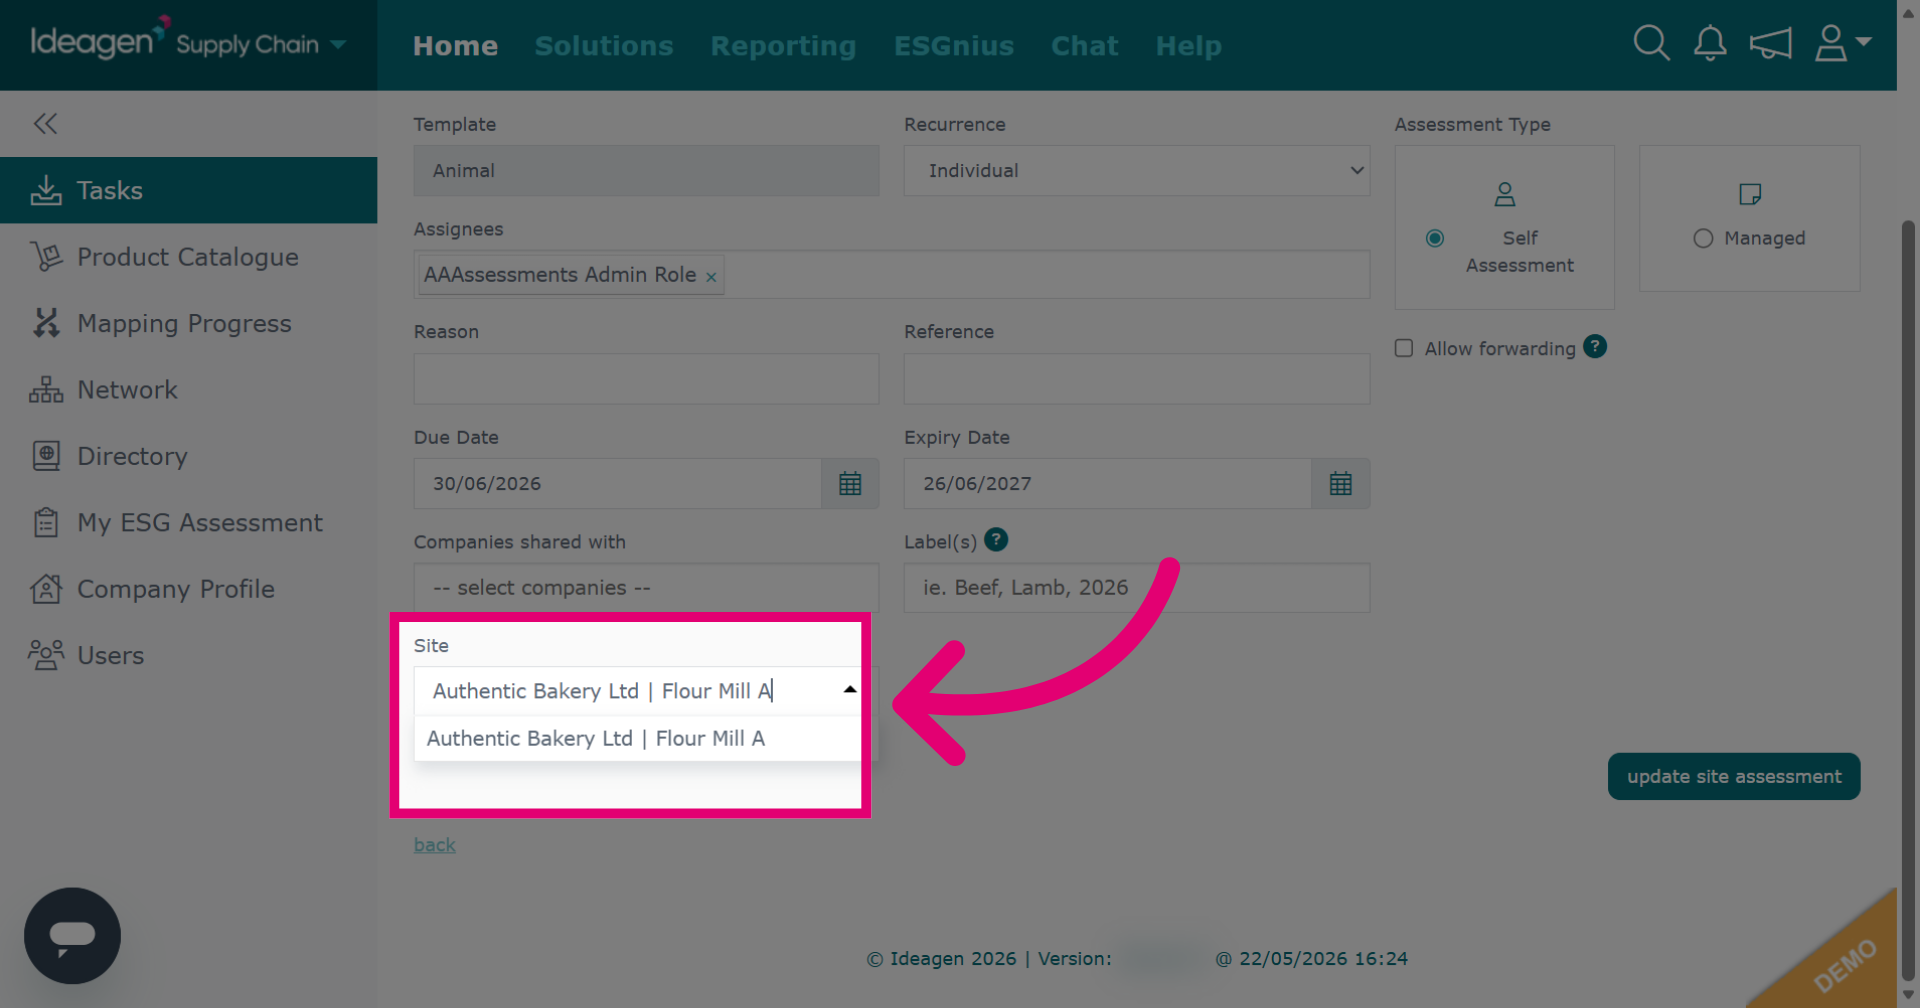The width and height of the screenshot is (1920, 1008).
Task: Open user account menu icon
Action: pyautogui.click(x=1842, y=43)
